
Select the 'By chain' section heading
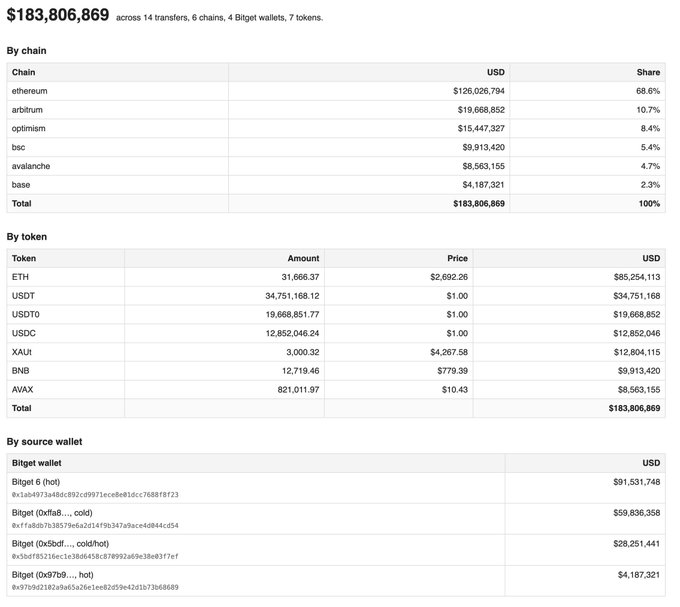[x=26, y=51]
